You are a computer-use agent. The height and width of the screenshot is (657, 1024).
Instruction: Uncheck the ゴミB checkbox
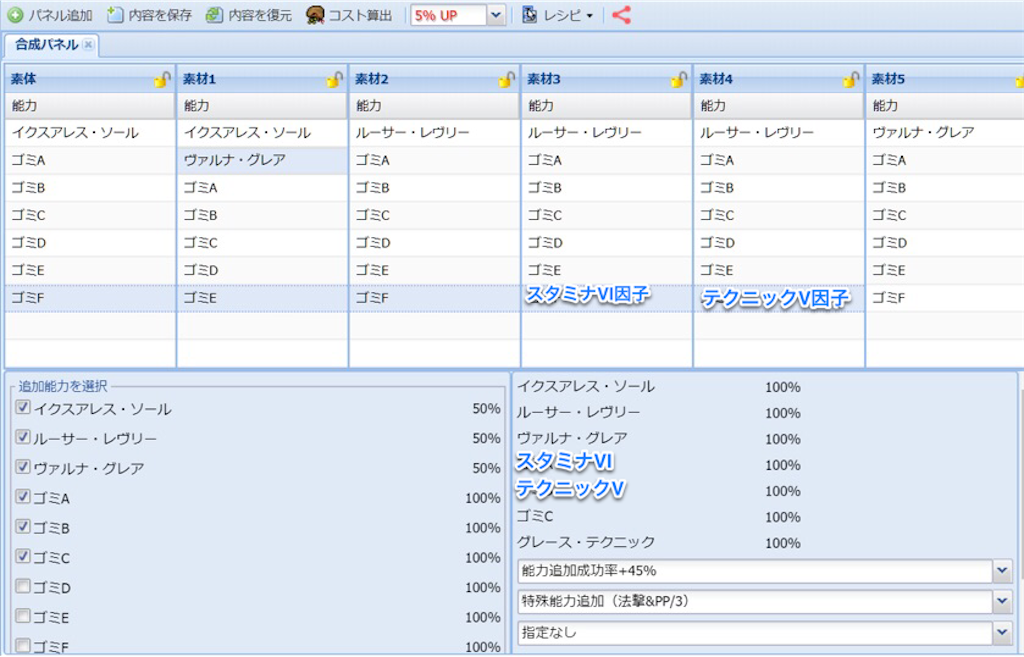pos(23,526)
